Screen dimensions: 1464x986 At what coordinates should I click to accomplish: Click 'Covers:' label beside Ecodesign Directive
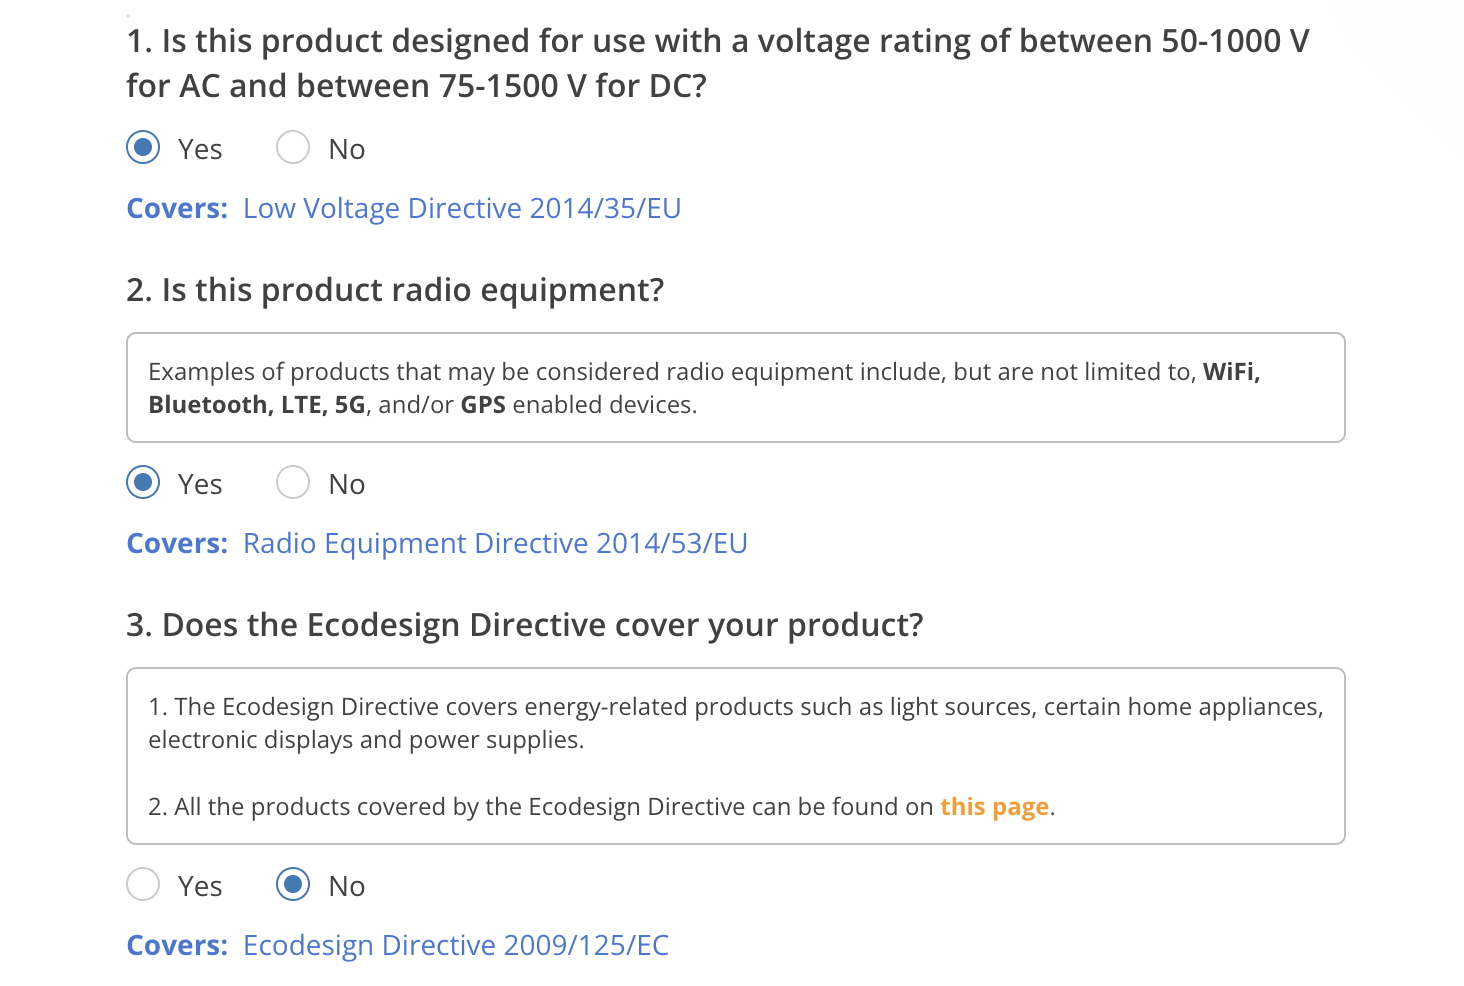(177, 945)
